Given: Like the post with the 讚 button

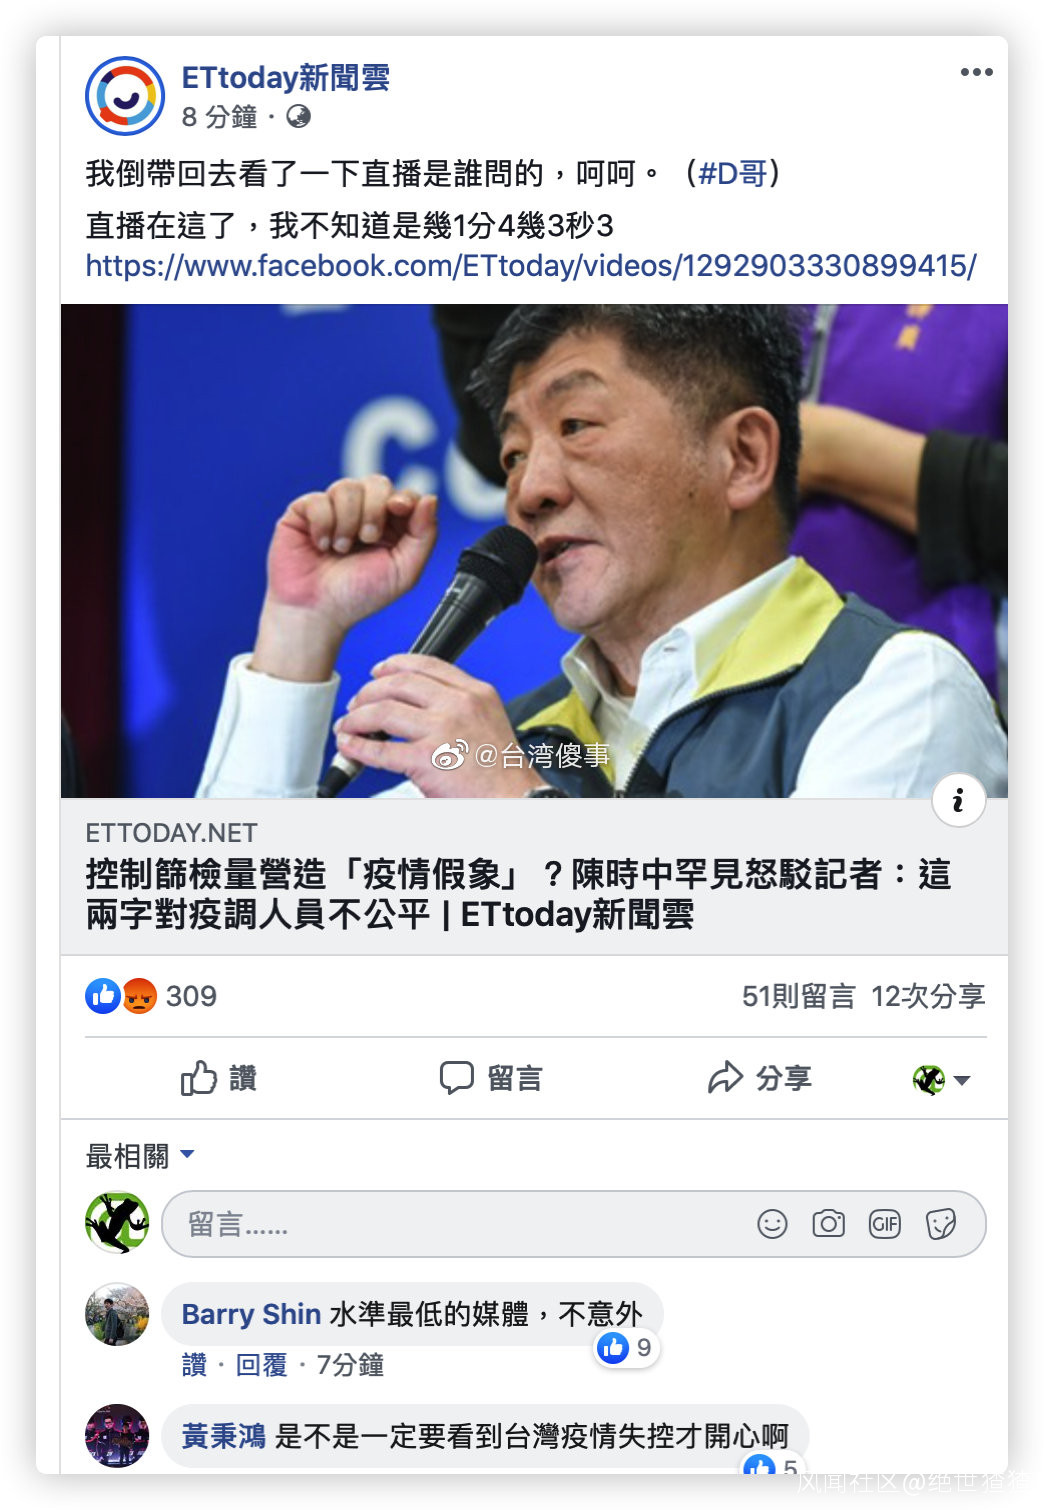Looking at the screenshot, I should click(219, 1078).
